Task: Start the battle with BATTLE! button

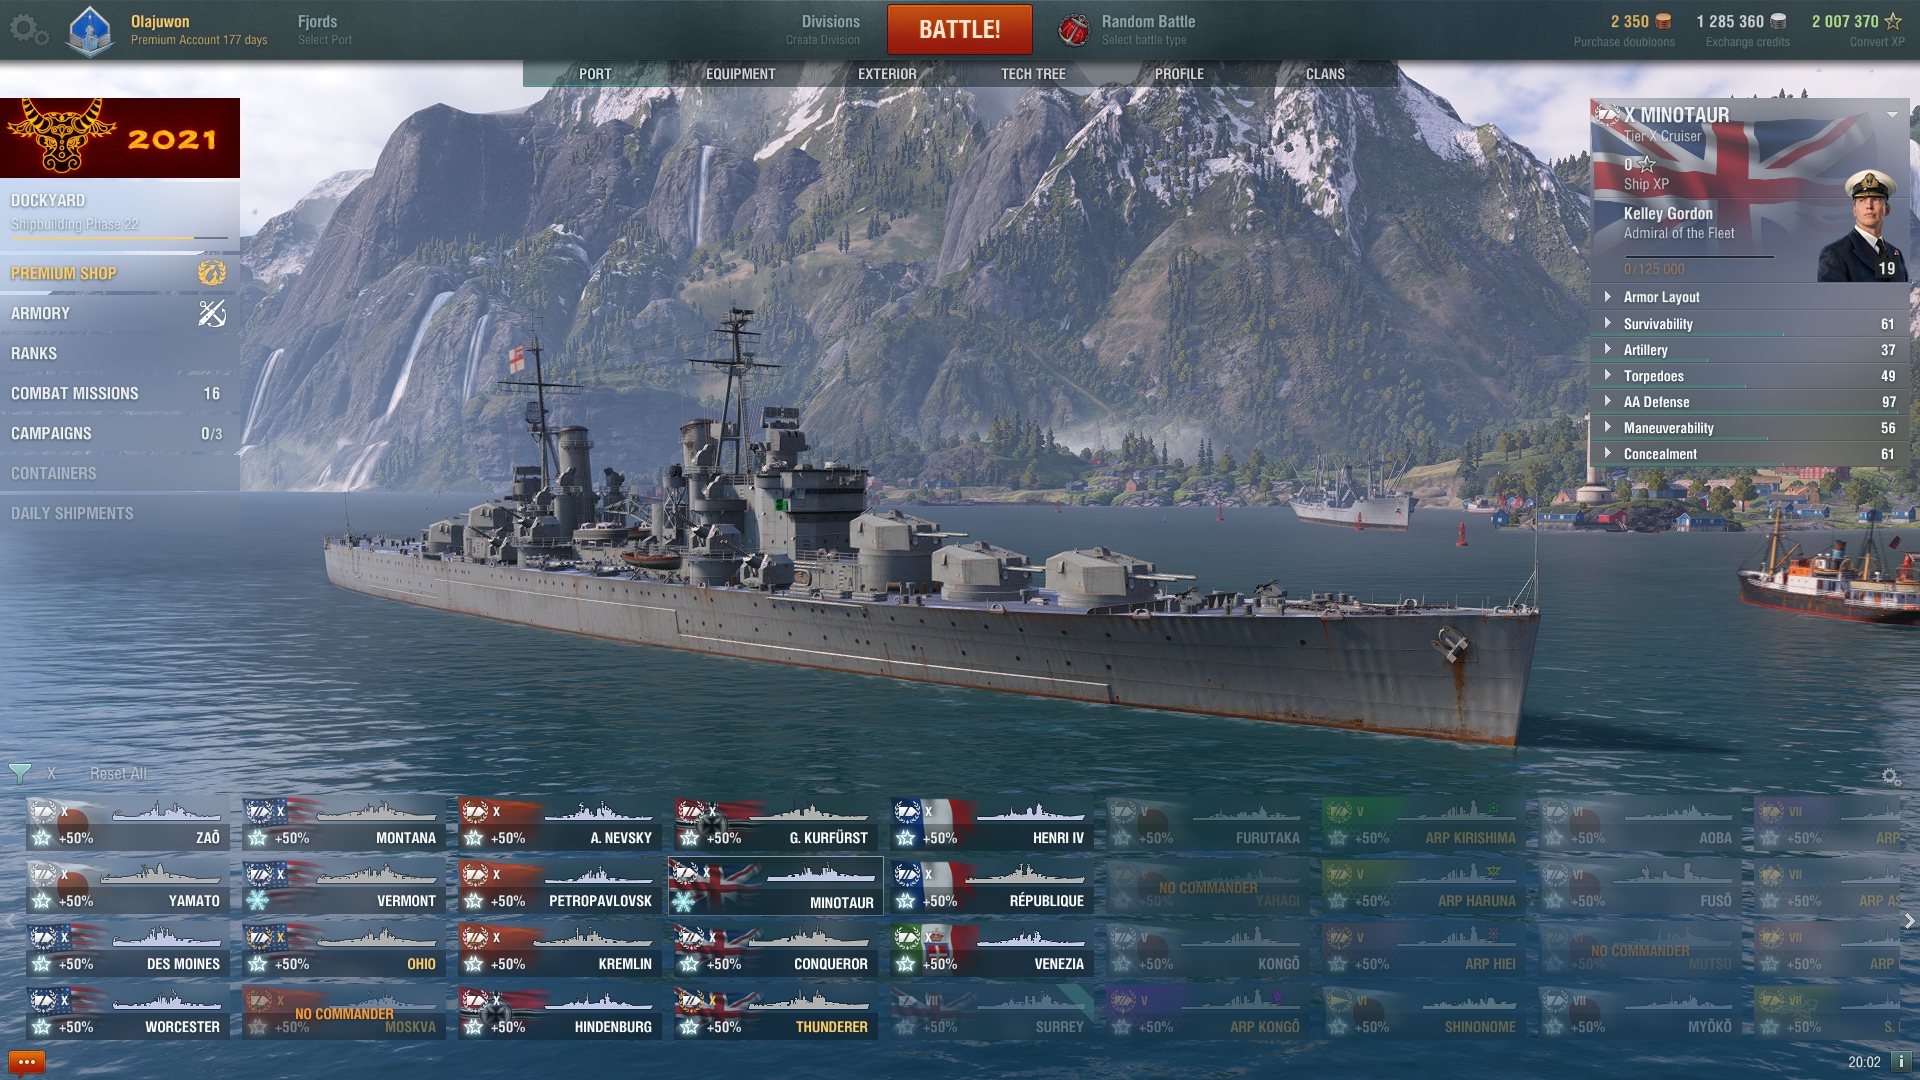Action: [x=960, y=30]
